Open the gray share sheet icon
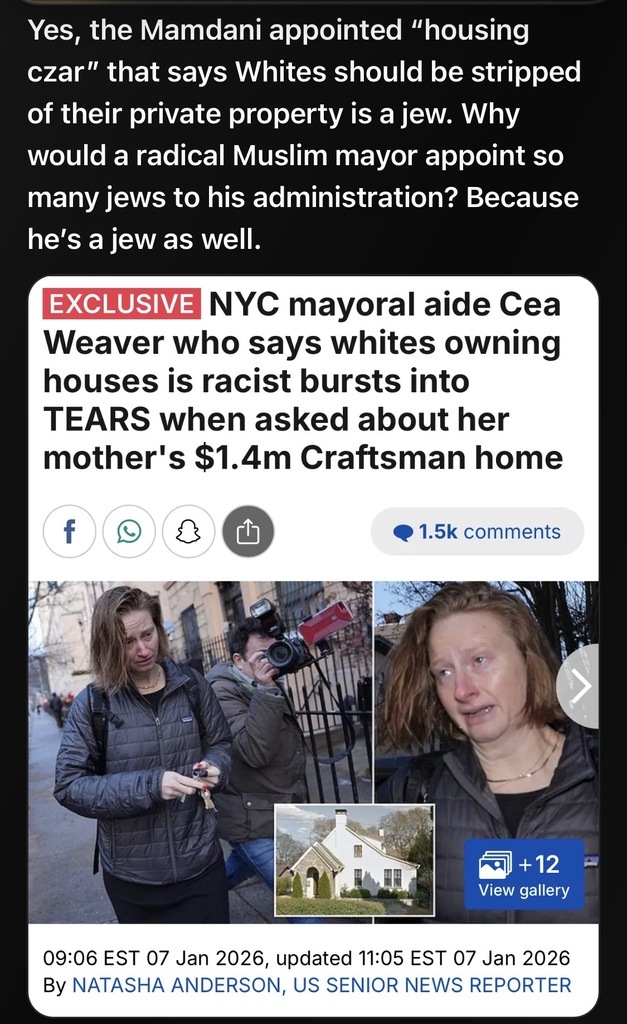 (x=248, y=532)
